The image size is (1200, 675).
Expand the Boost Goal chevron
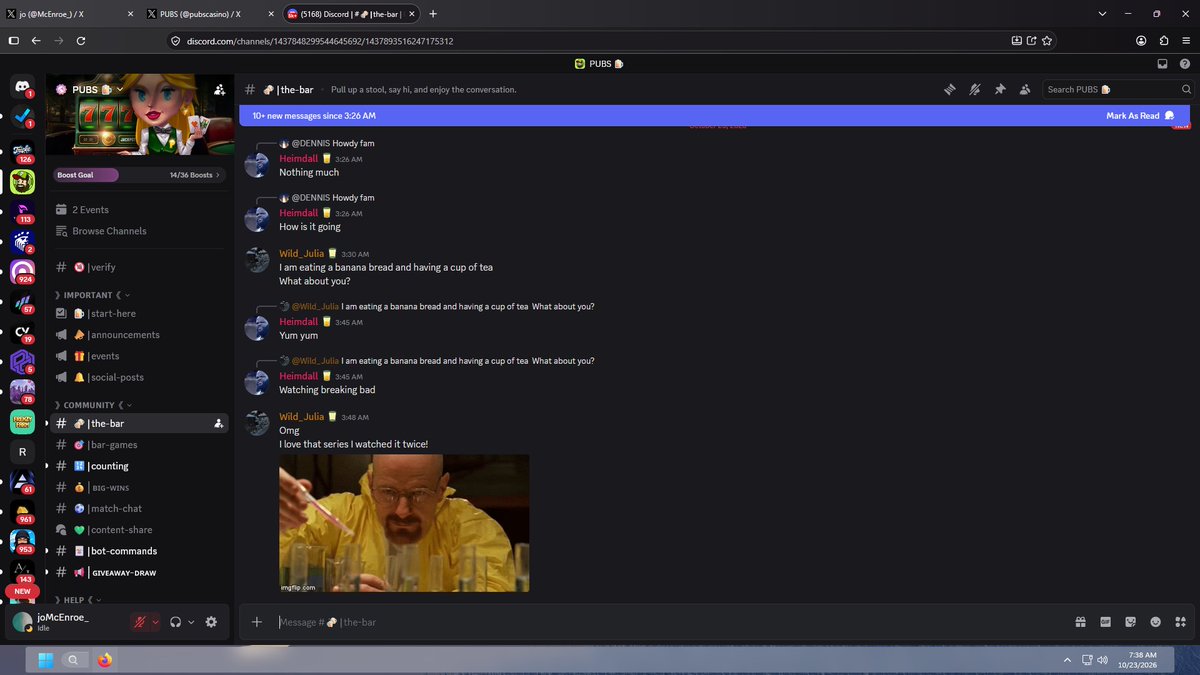coord(219,175)
